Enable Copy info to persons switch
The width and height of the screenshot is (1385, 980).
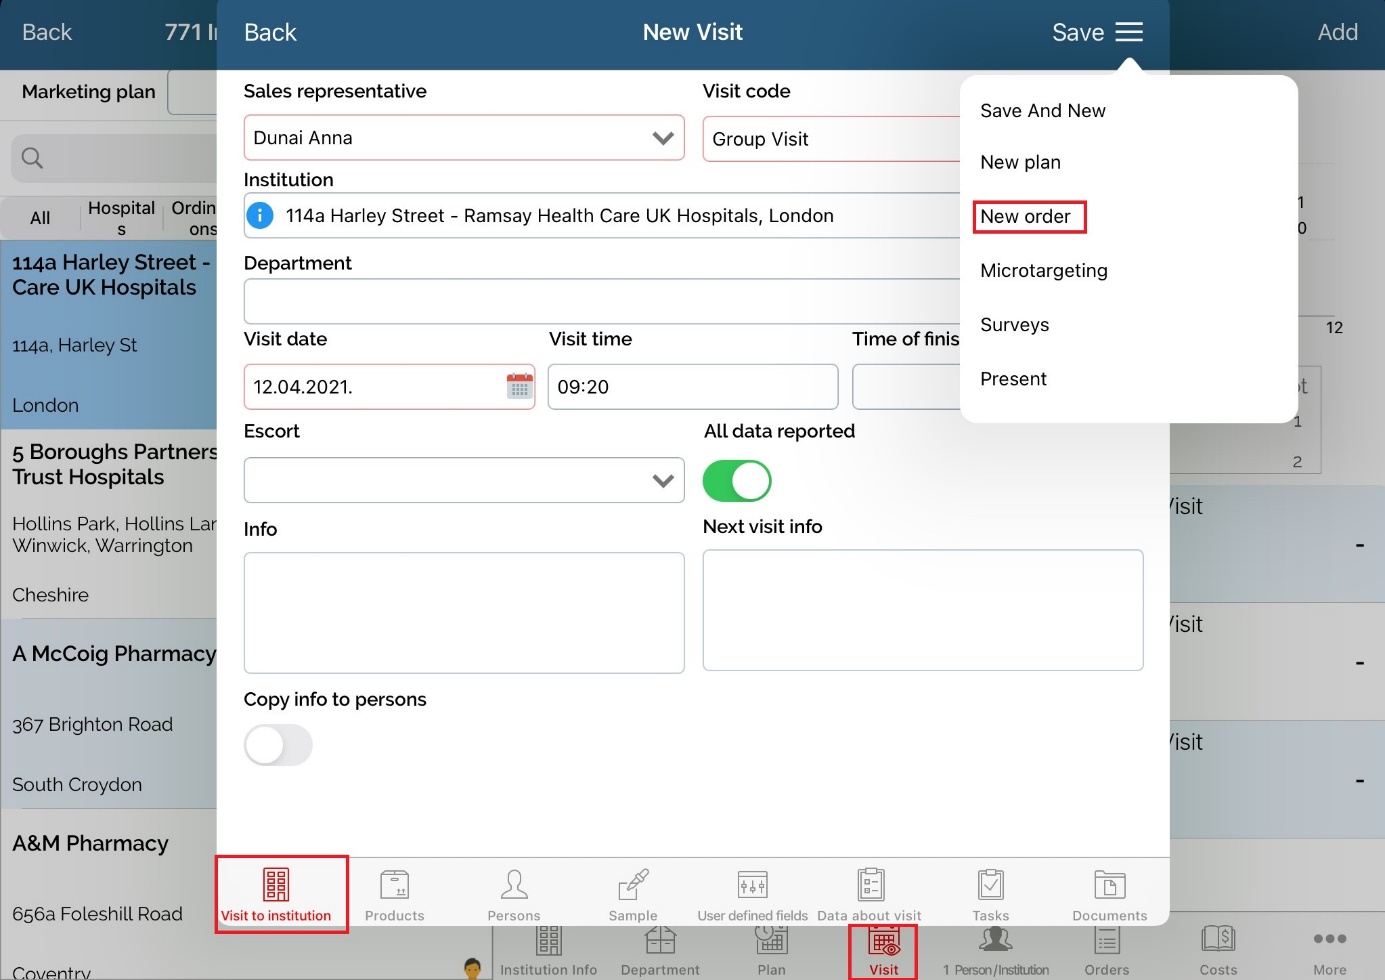278,745
